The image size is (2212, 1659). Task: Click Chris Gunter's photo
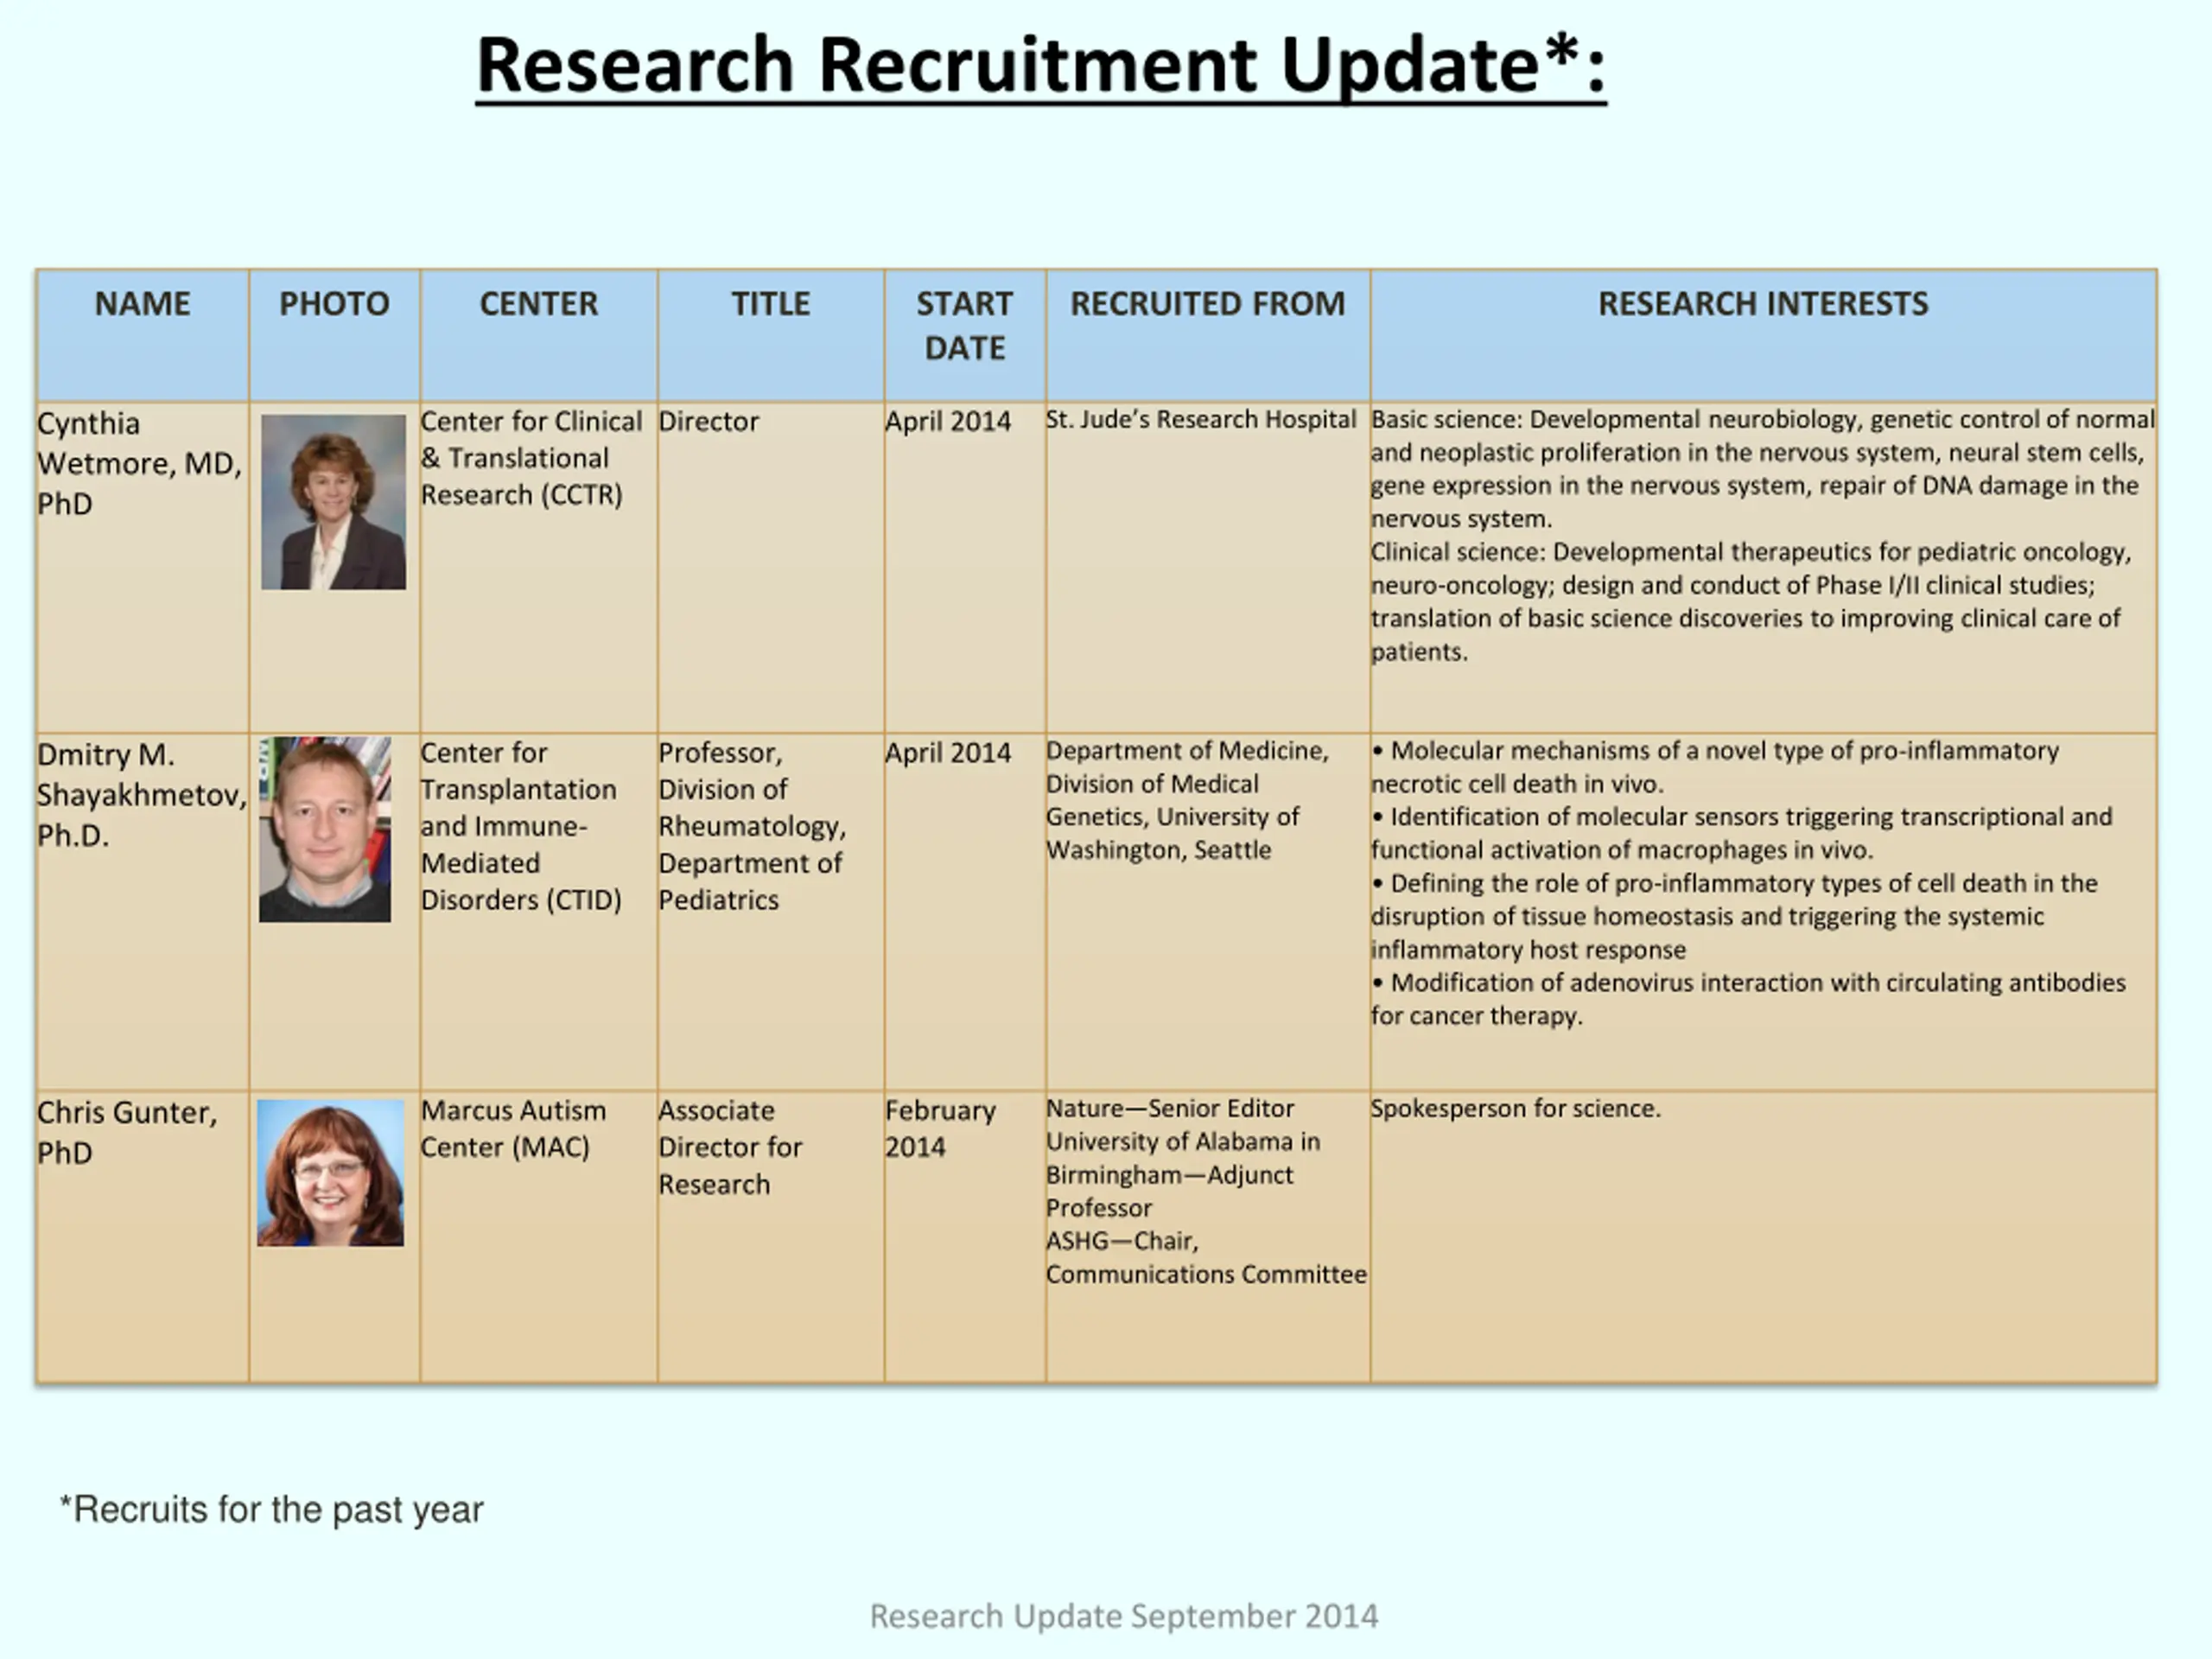click(330, 1173)
